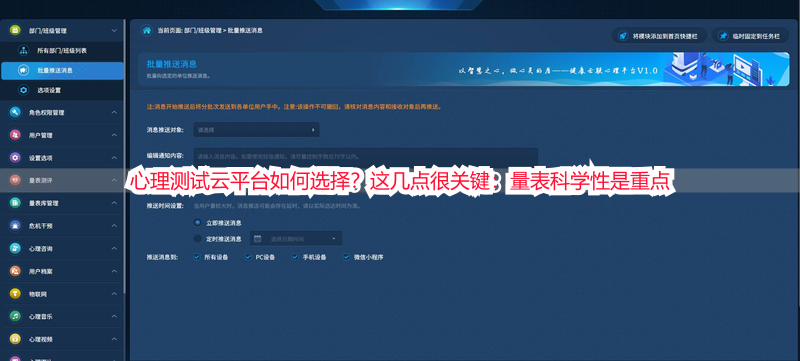Click the 设置选项 purple gear icon
800x361 pixels.
(x=15, y=158)
